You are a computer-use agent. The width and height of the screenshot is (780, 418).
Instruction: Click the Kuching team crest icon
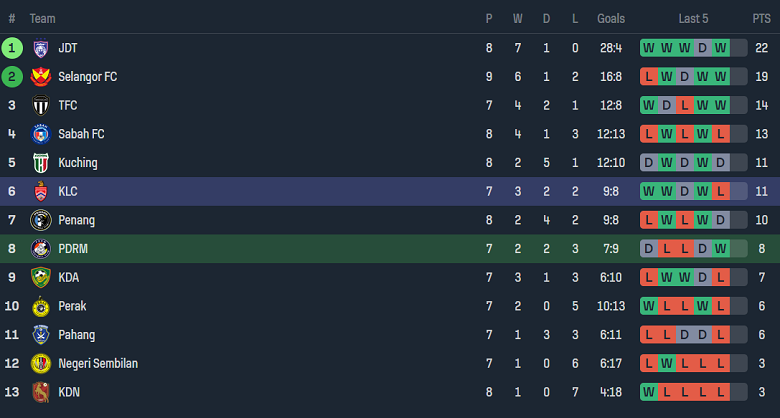41,163
